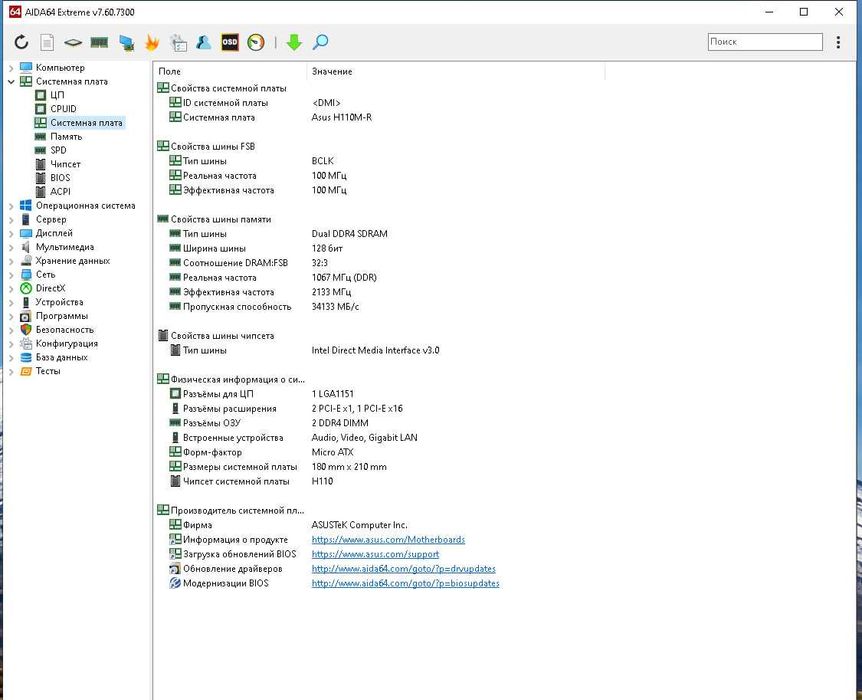Select the Эффективная частота 2133 МГц value
This screenshot has height=700, width=862.
[331, 292]
